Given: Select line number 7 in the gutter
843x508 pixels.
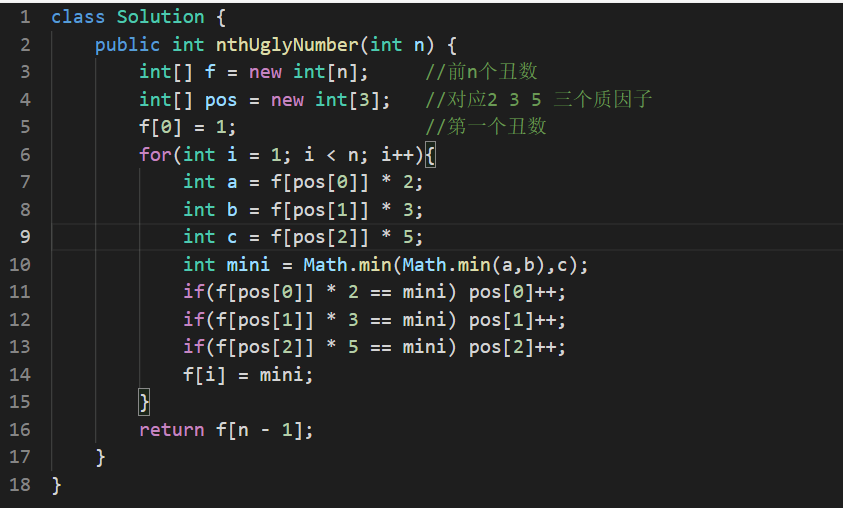Looking at the screenshot, I should point(25,182).
